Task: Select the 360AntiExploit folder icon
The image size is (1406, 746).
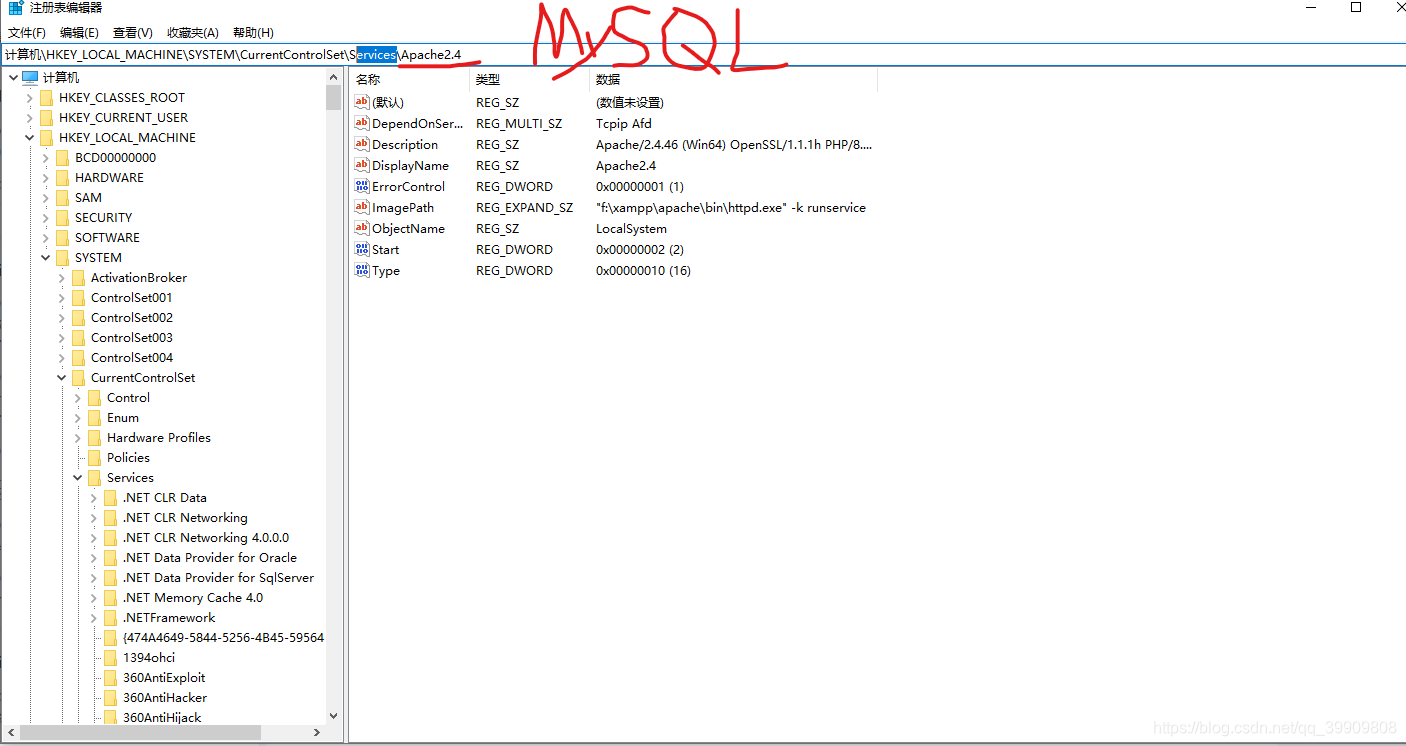Action: point(110,677)
